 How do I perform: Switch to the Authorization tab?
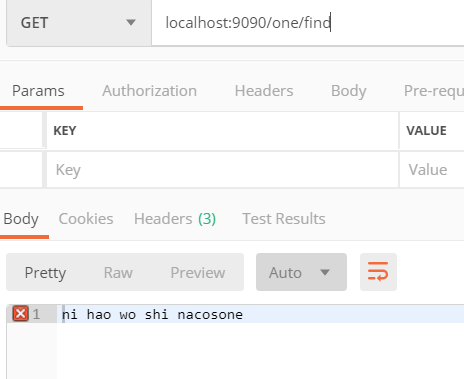[x=149, y=91]
